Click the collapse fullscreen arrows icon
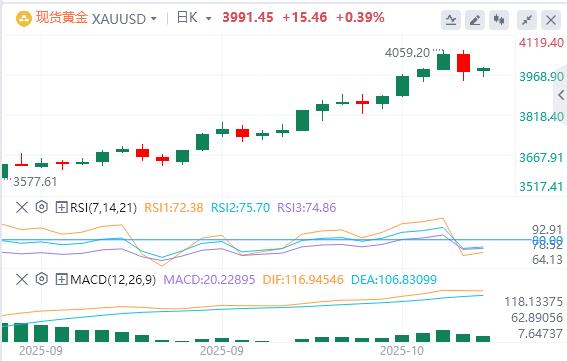This screenshot has height=361, width=567. (527, 20)
